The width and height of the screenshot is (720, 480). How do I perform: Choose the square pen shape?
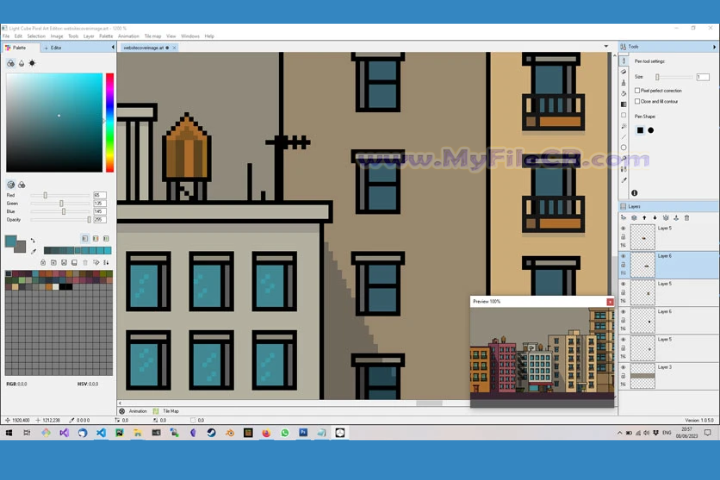pyautogui.click(x=640, y=130)
